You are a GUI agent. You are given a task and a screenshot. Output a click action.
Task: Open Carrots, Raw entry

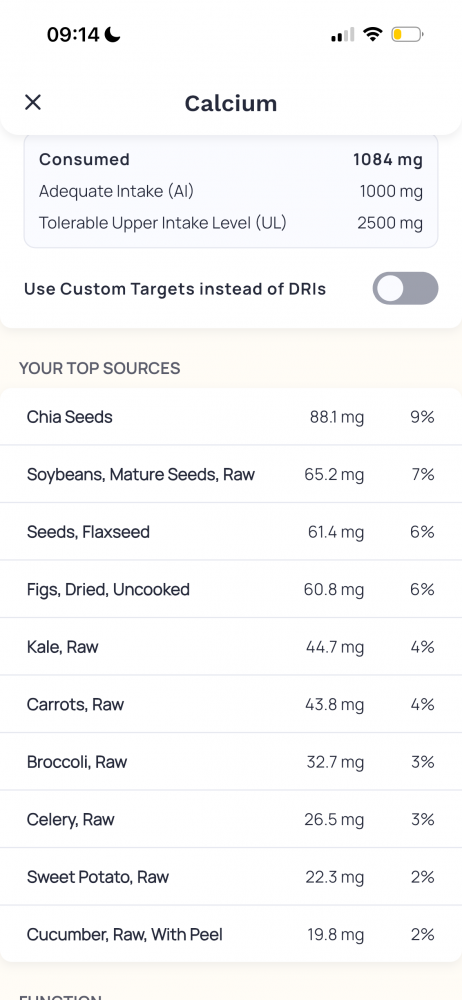231,704
